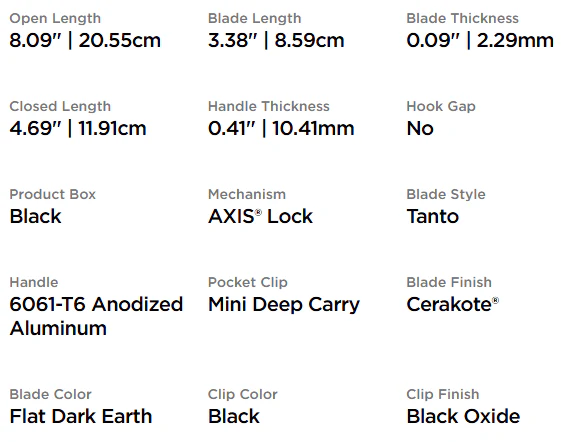Select the 8.09" | 20.55cm open length value
The width and height of the screenshot is (580, 442).
coord(85,40)
